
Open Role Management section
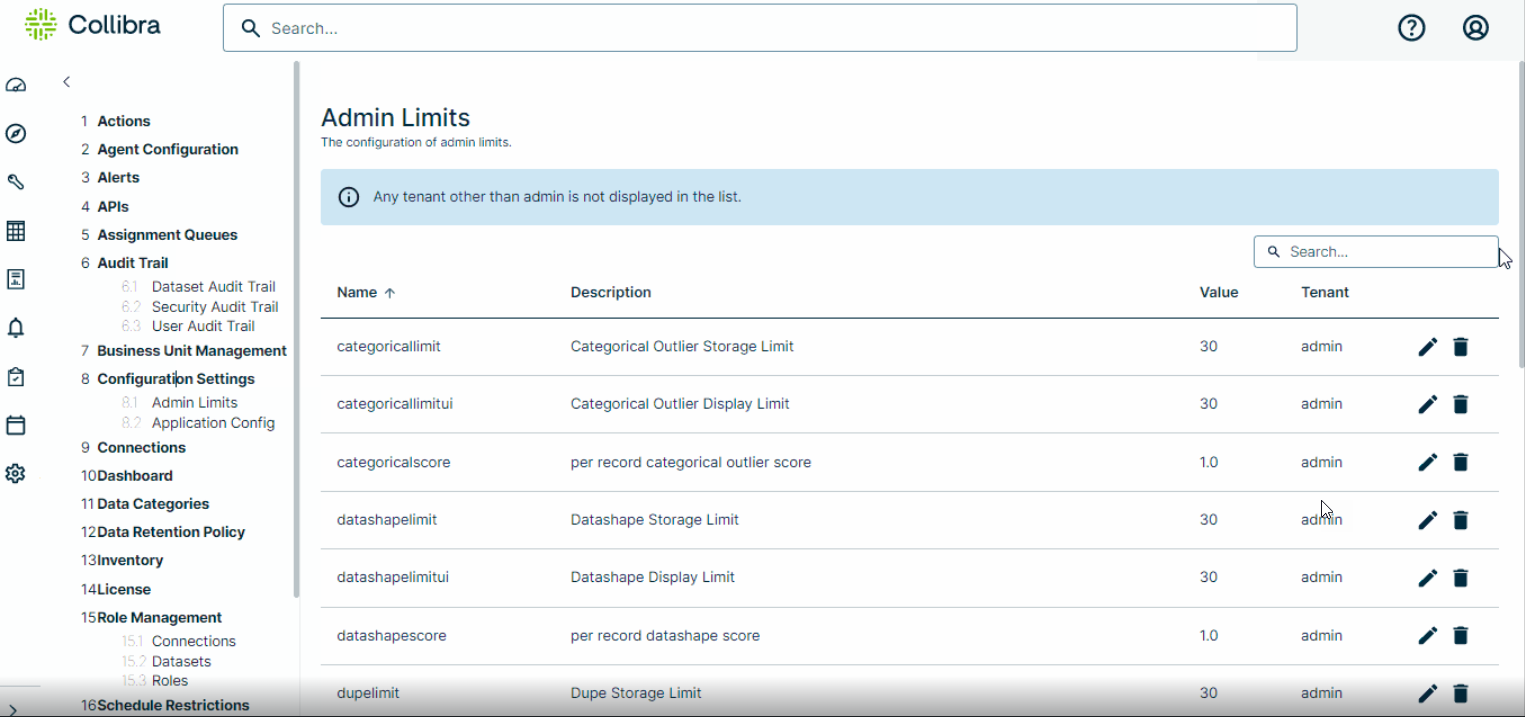click(159, 618)
